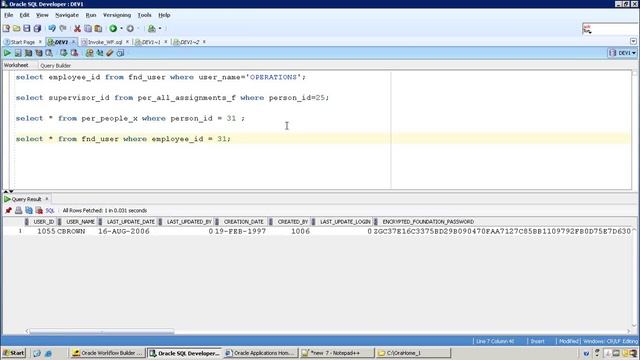Open the View menu
The width and height of the screenshot is (640, 360).
point(42,15)
